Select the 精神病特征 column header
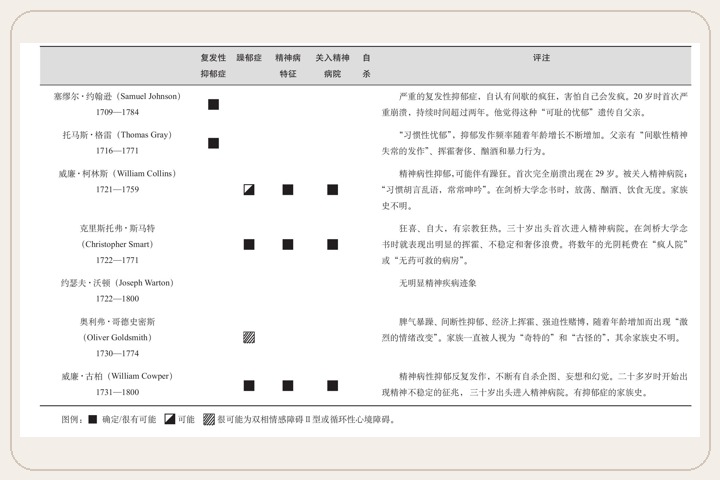 click(x=288, y=66)
